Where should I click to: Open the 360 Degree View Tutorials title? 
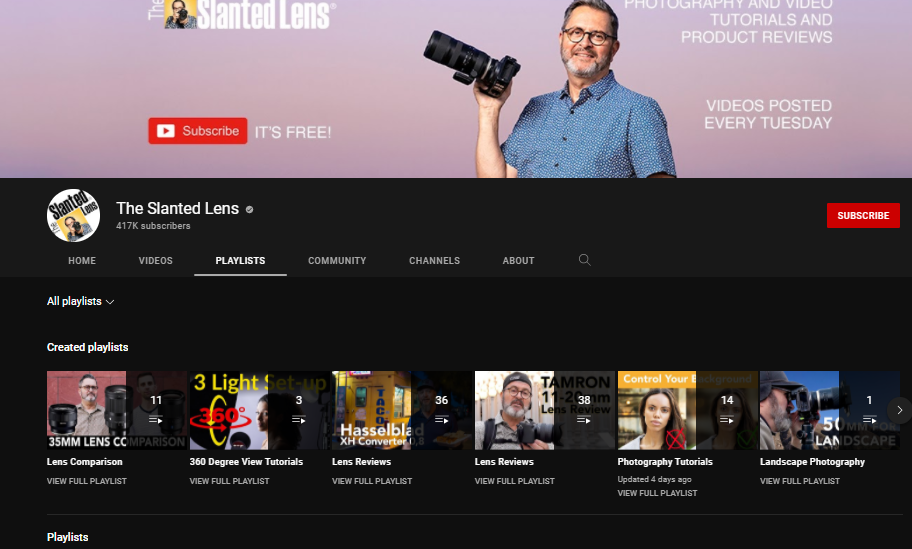pos(246,462)
